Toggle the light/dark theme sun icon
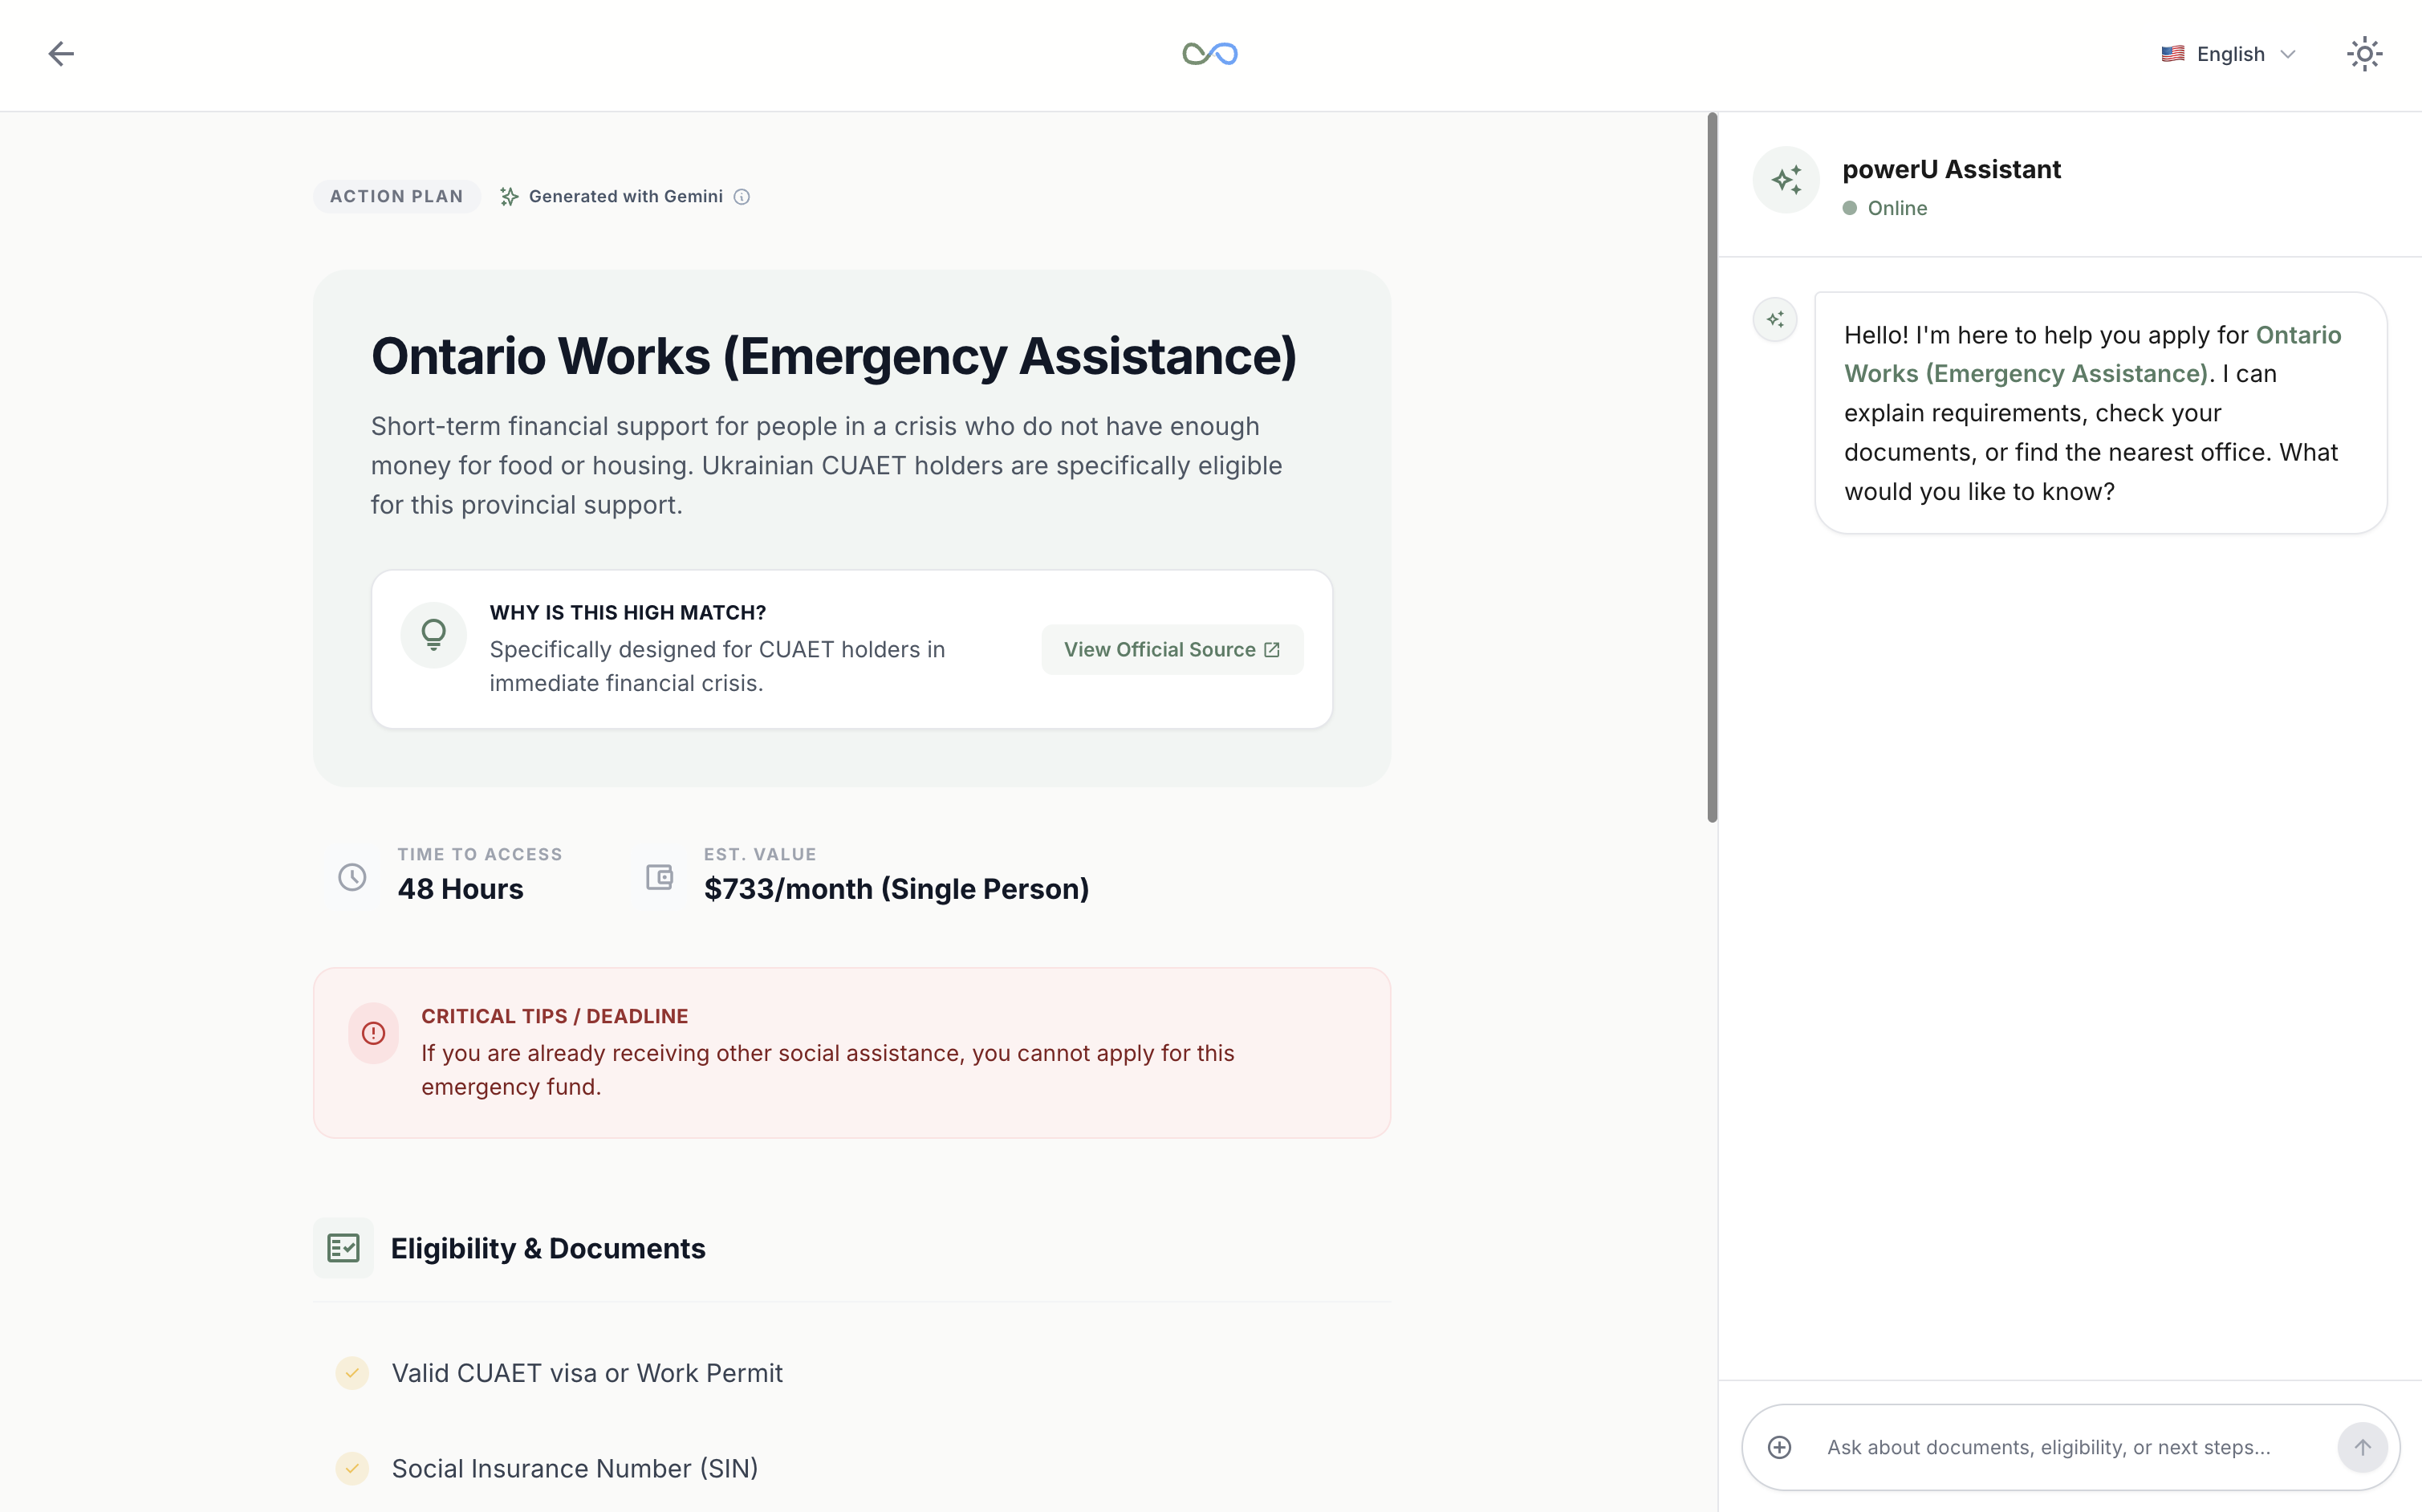Viewport: 2422px width, 1512px height. 2364,54
